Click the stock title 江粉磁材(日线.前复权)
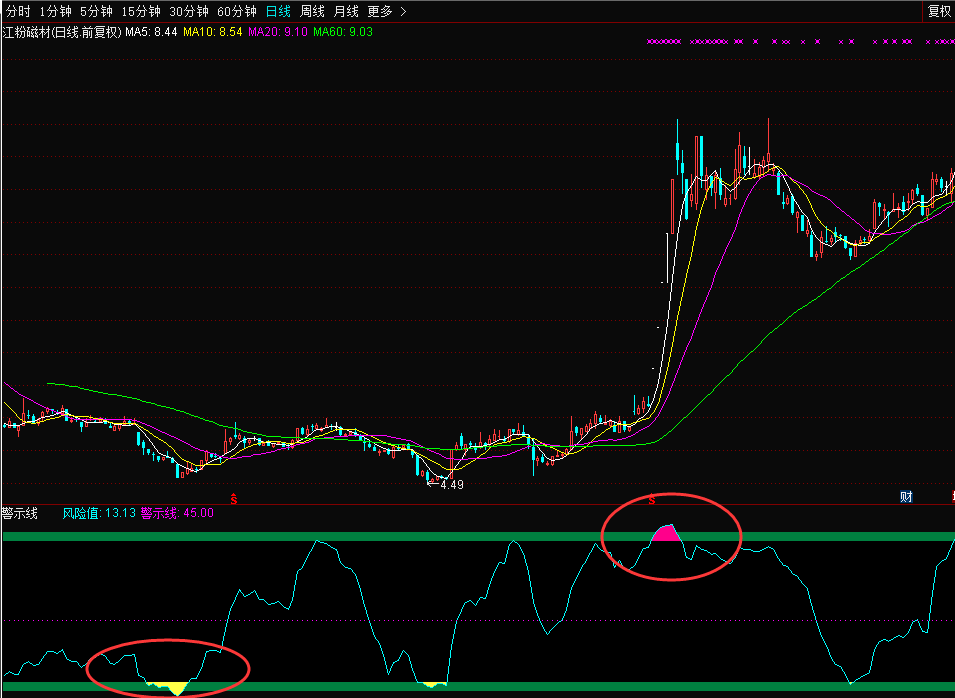Screen dimensions: 955x698 coord(62,32)
